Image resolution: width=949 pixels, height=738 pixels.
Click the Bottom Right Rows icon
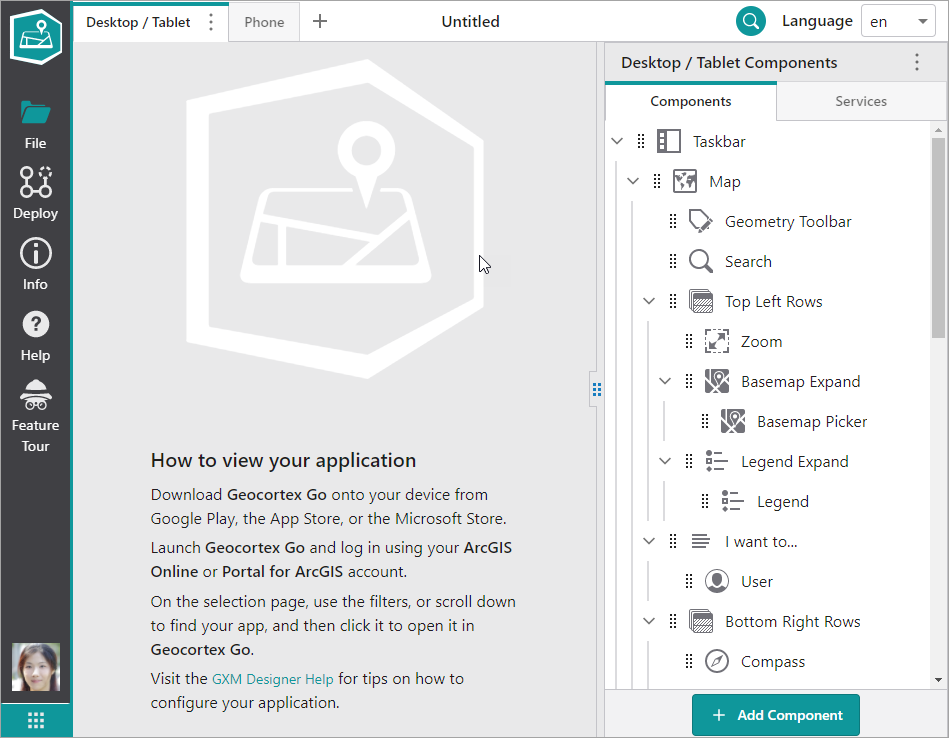701,621
